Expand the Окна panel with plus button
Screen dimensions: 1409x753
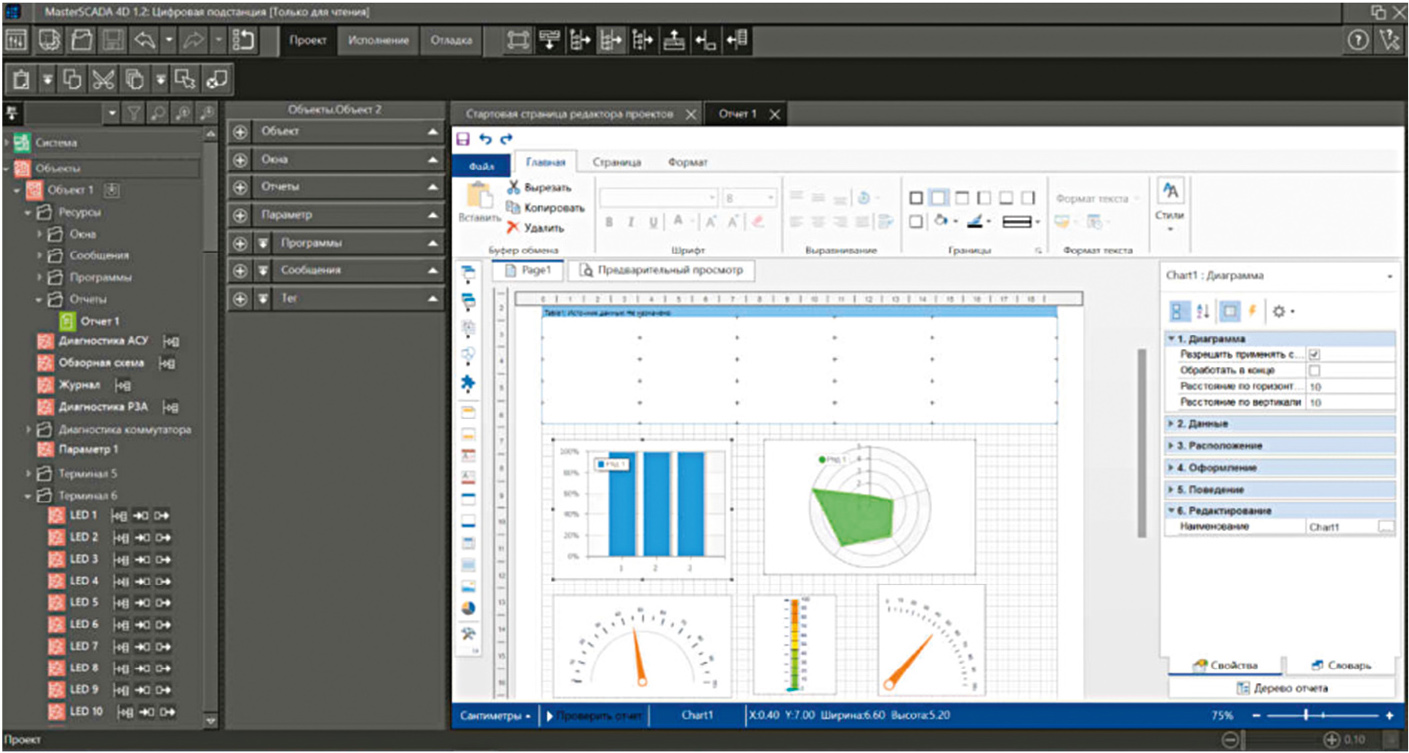(x=239, y=160)
